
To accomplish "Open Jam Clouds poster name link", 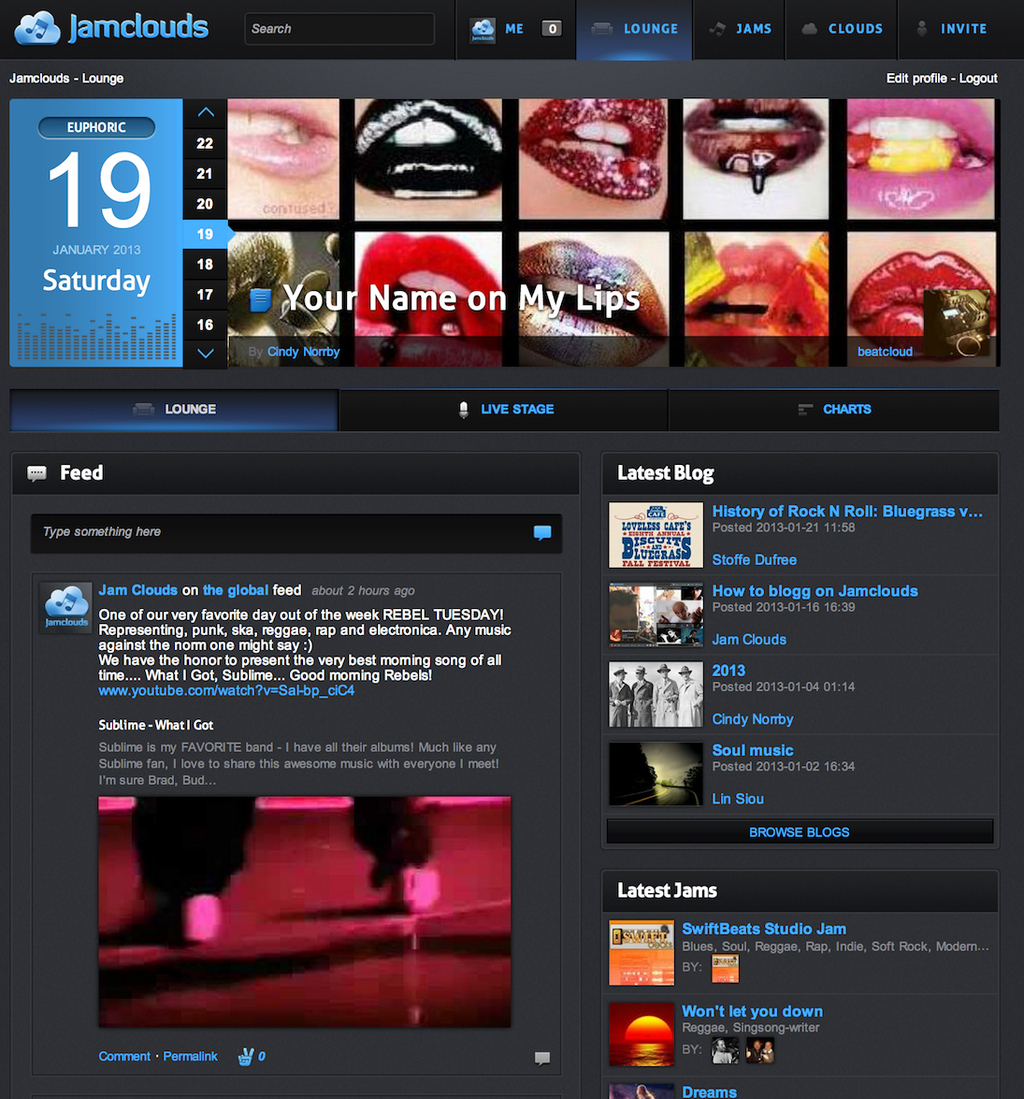I will click(138, 590).
